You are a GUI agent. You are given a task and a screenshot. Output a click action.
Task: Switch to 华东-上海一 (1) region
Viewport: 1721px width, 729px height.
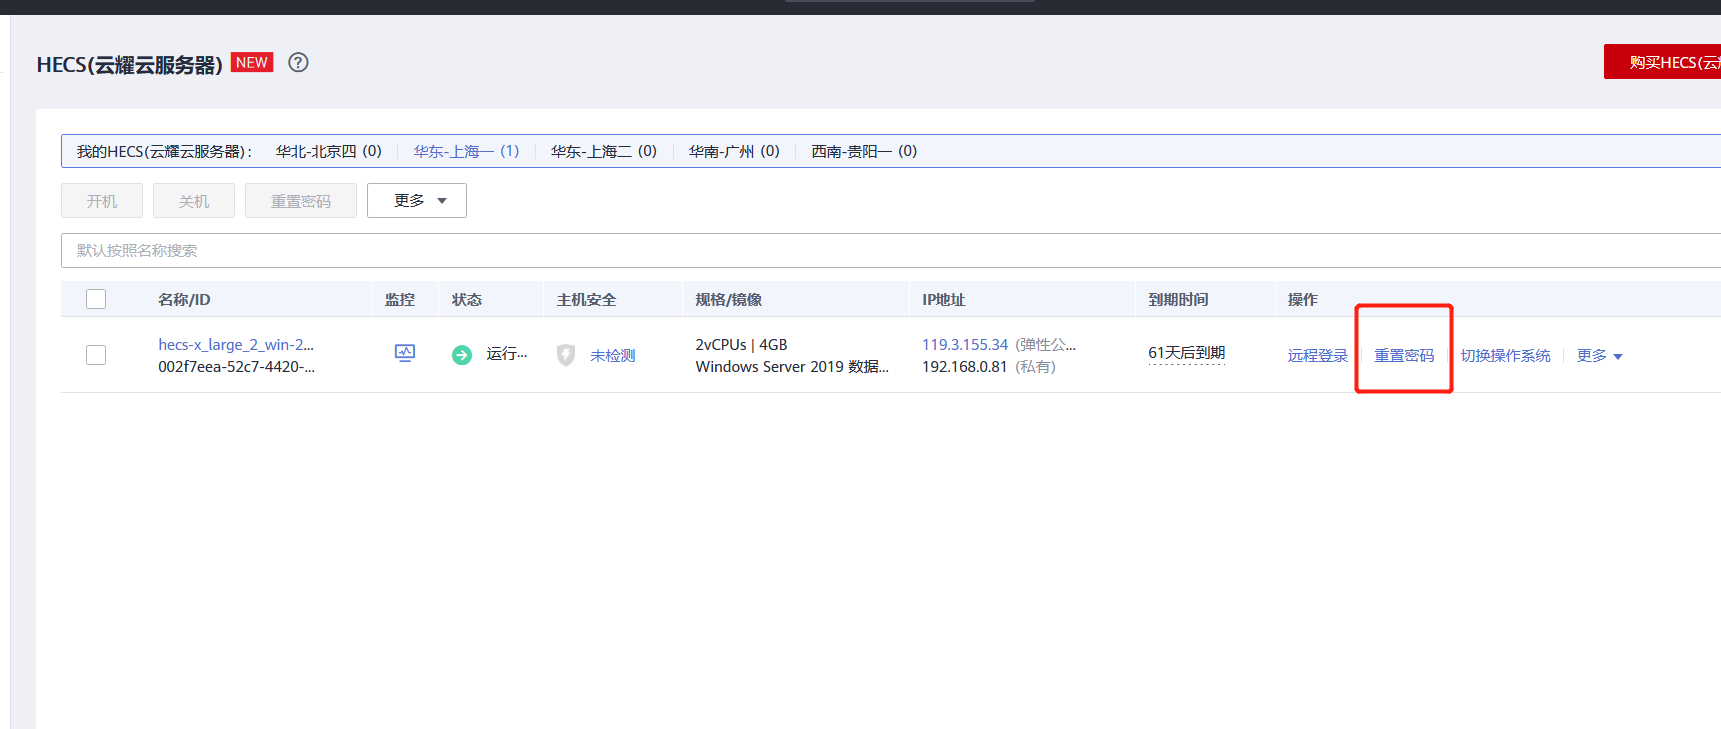(467, 151)
